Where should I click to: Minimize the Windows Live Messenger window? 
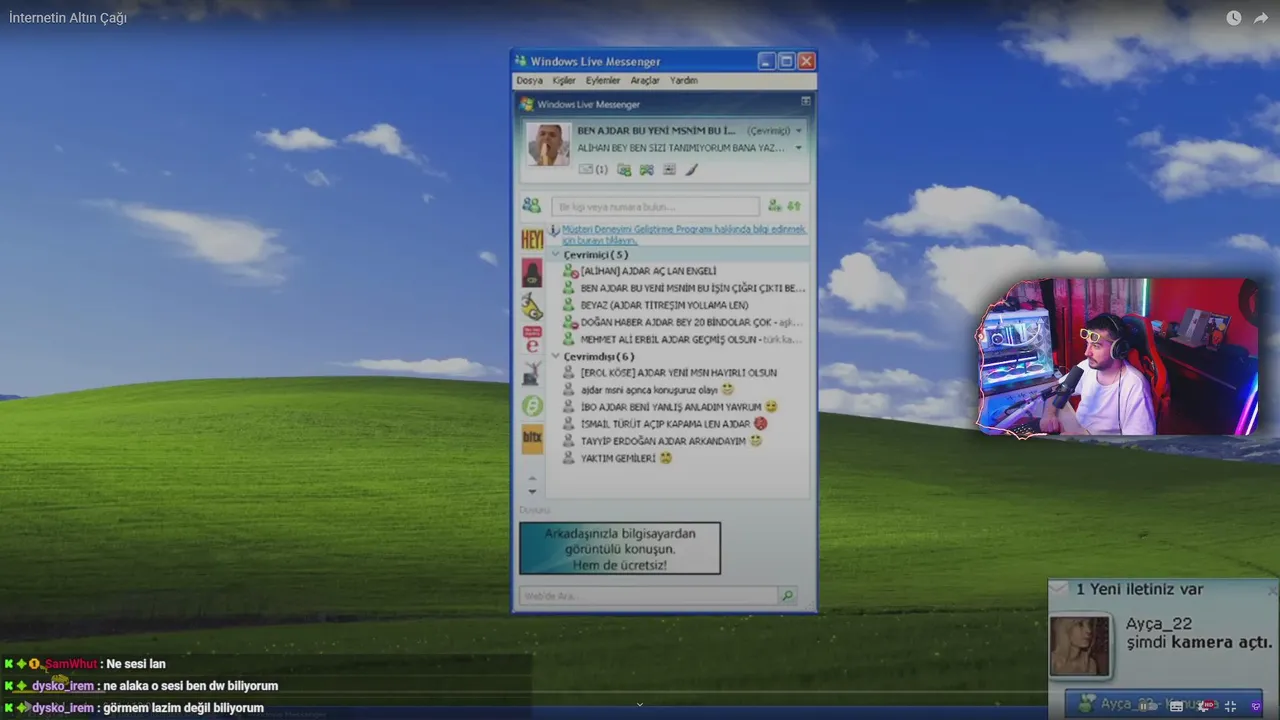[766, 61]
